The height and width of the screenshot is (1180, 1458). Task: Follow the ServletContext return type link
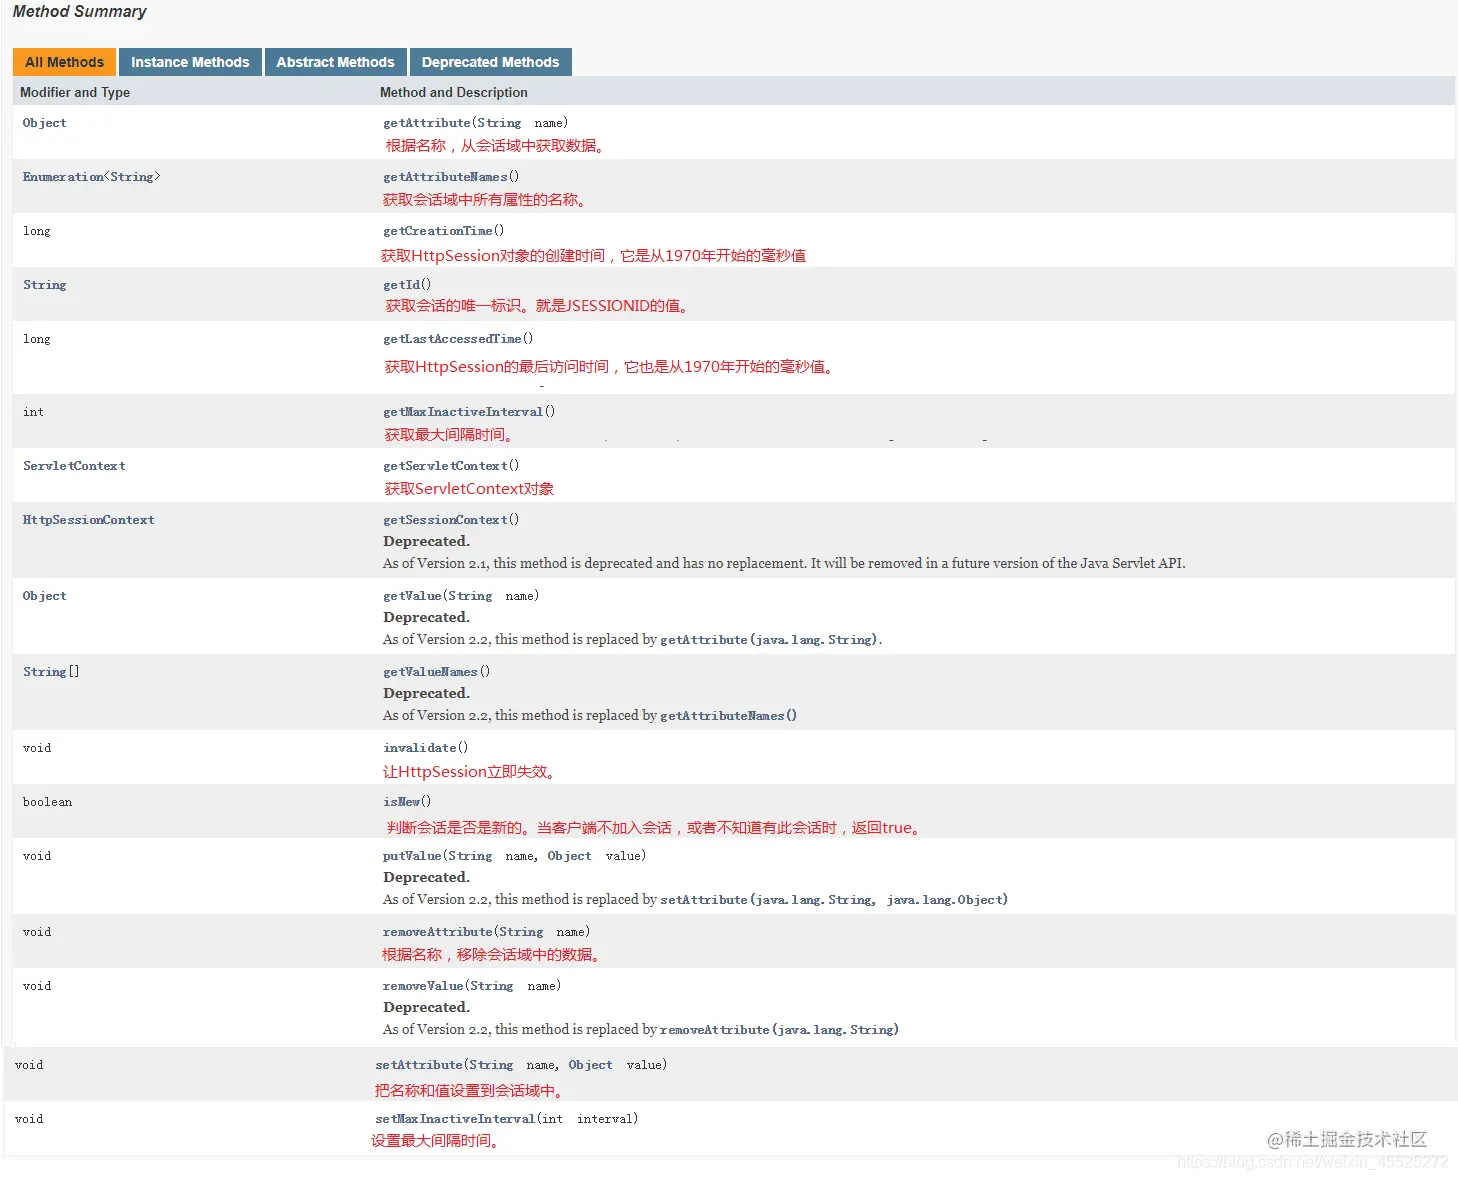point(74,466)
